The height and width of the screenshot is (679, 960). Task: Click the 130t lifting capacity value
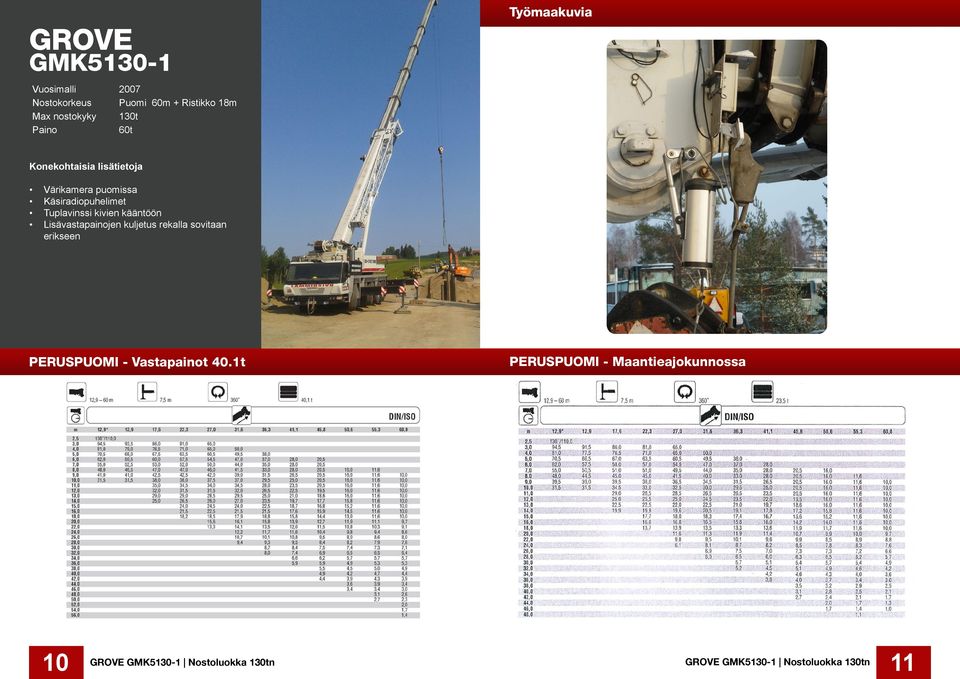pyautogui.click(x=129, y=116)
